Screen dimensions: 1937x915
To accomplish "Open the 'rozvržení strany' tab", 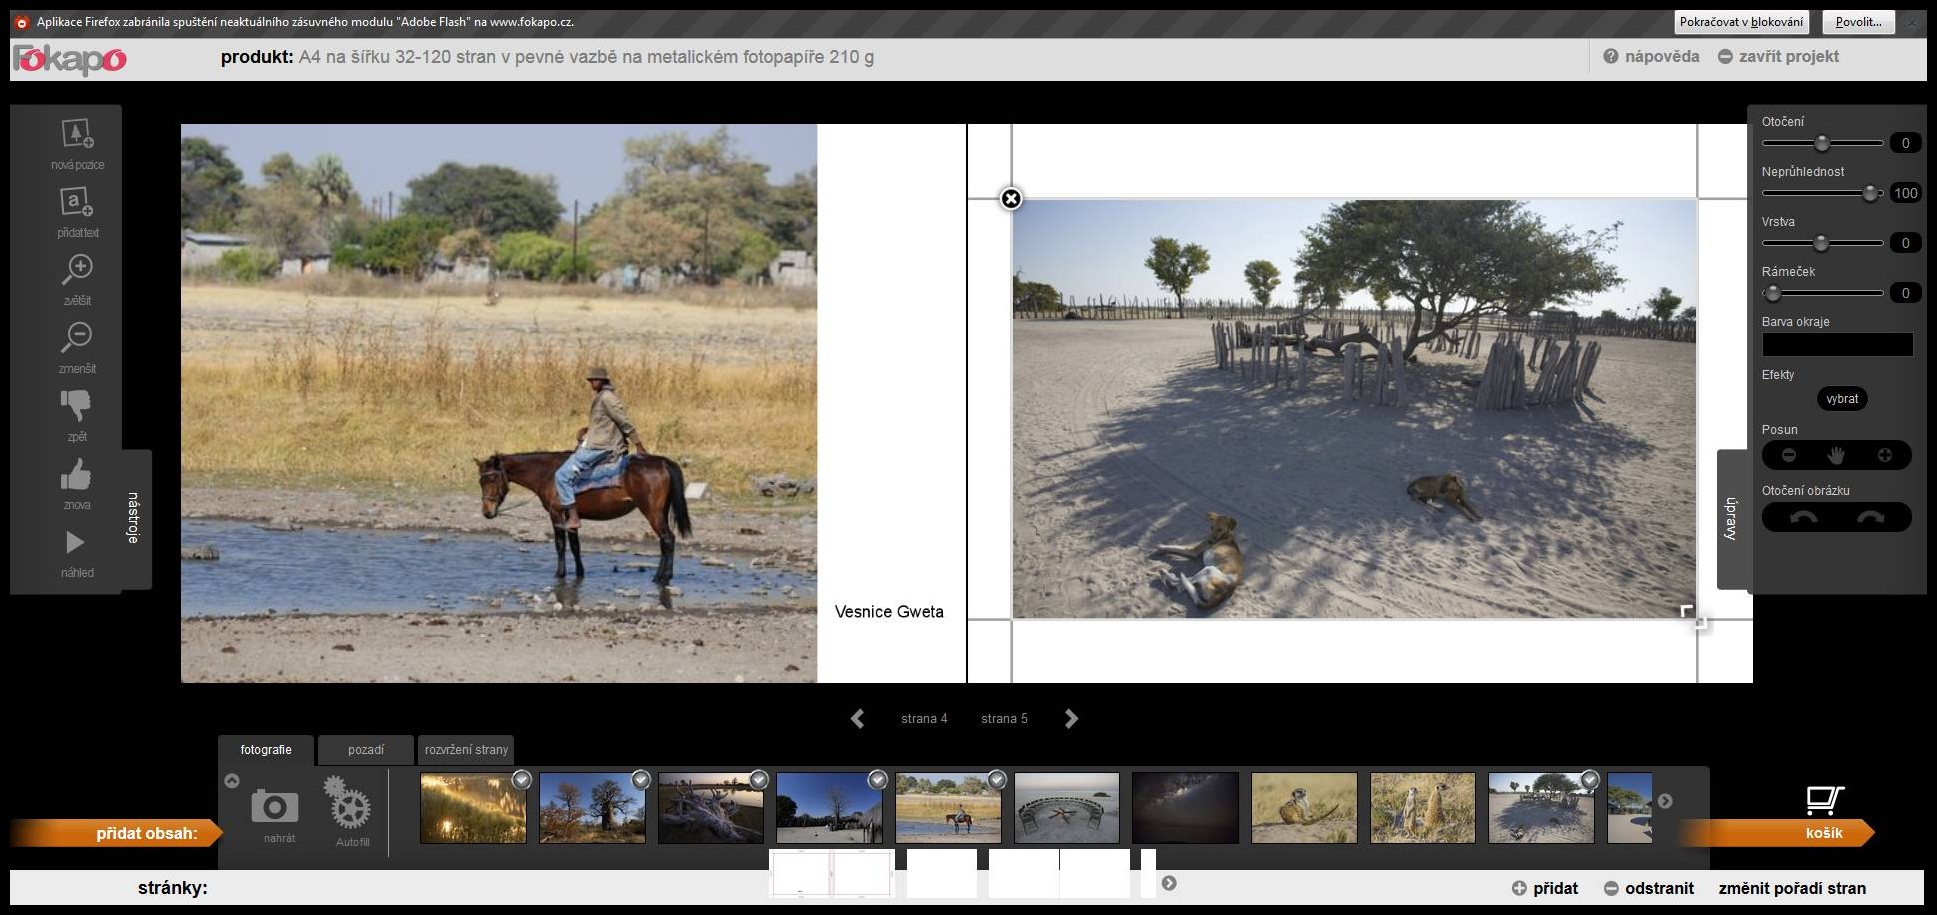I will click(466, 750).
